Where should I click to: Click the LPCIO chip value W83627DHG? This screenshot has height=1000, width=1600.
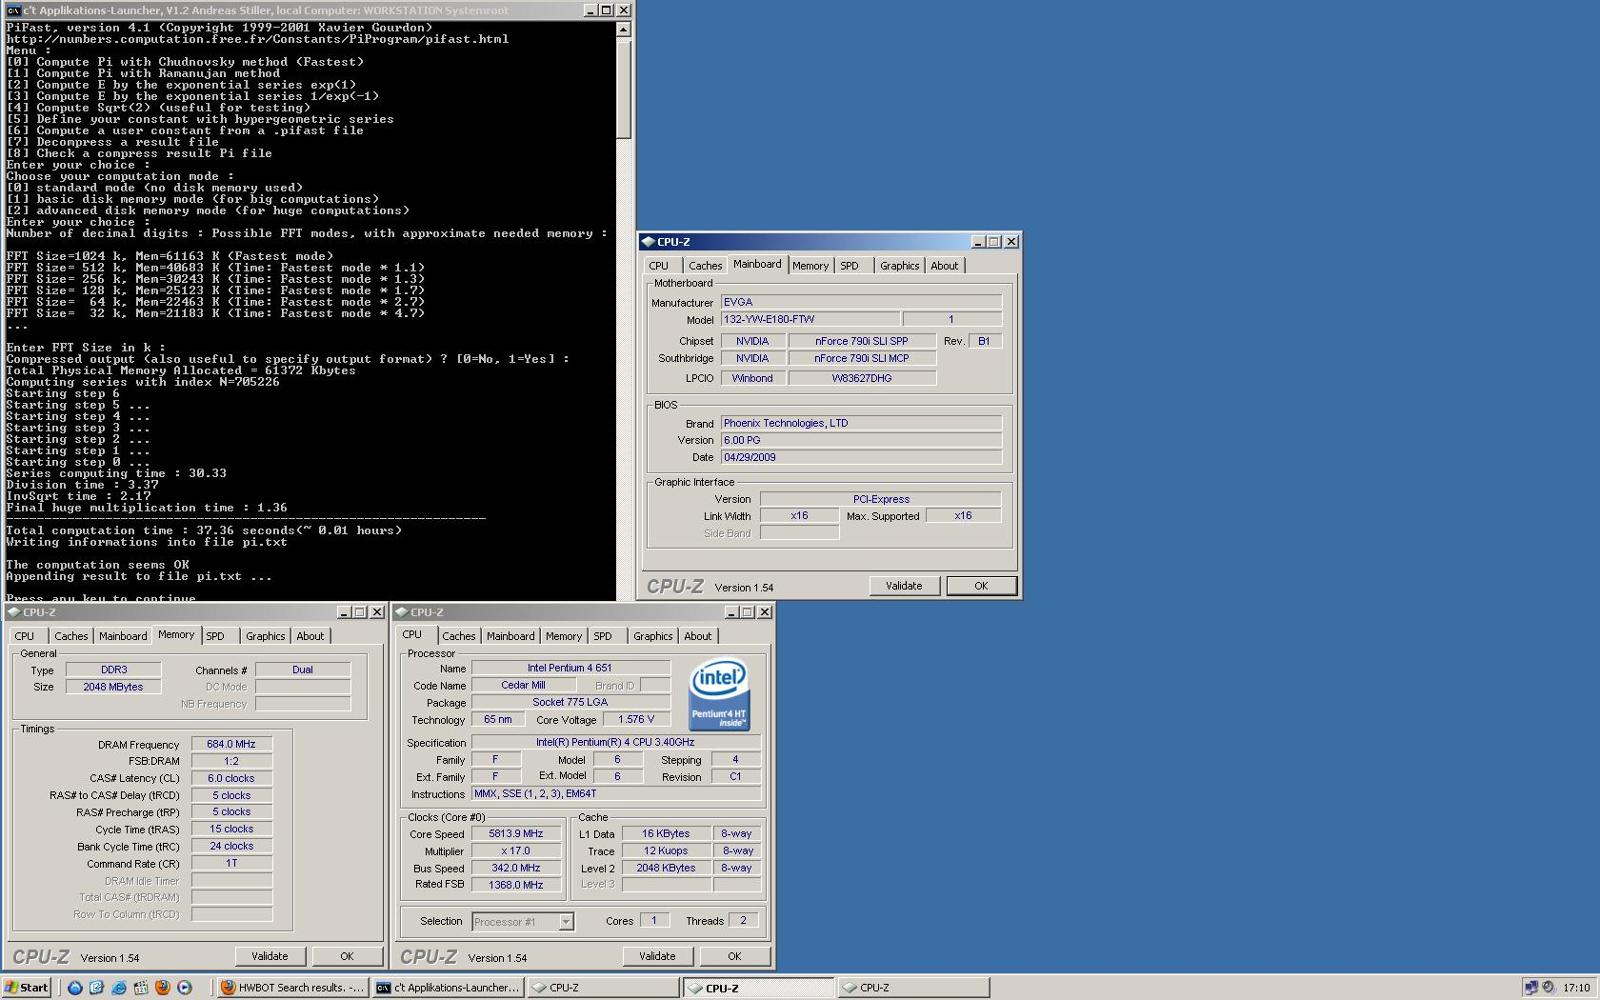(862, 378)
